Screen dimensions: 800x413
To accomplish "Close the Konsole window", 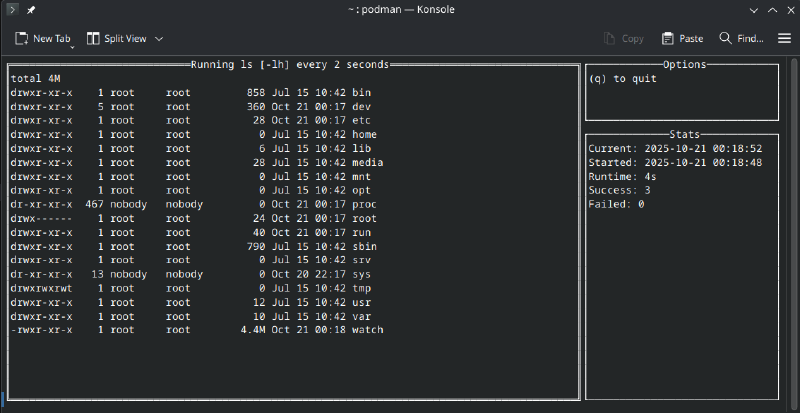I will pos(787,11).
